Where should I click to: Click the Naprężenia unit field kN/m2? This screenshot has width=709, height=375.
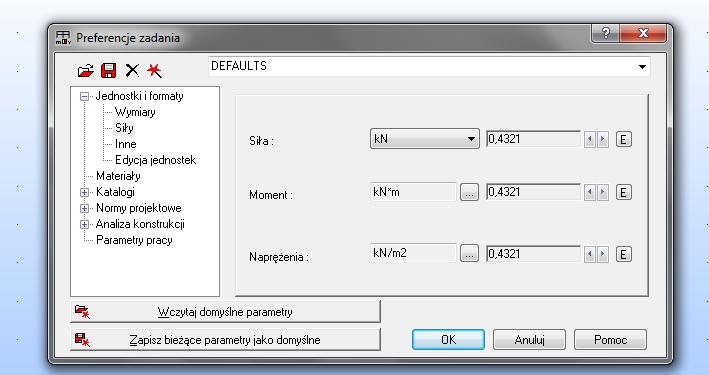coord(413,253)
